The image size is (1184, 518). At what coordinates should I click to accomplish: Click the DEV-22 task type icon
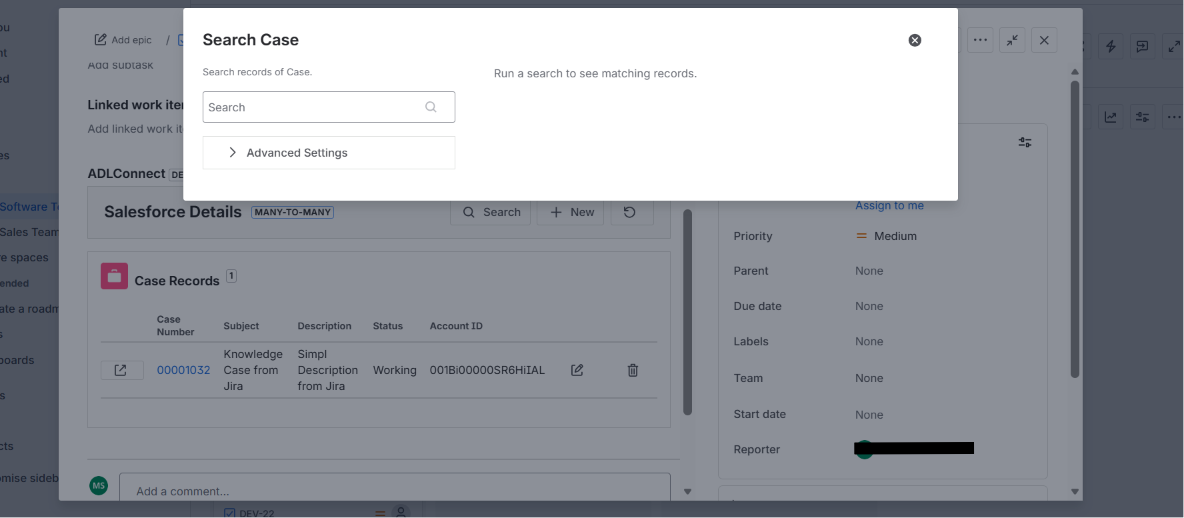[230, 513]
